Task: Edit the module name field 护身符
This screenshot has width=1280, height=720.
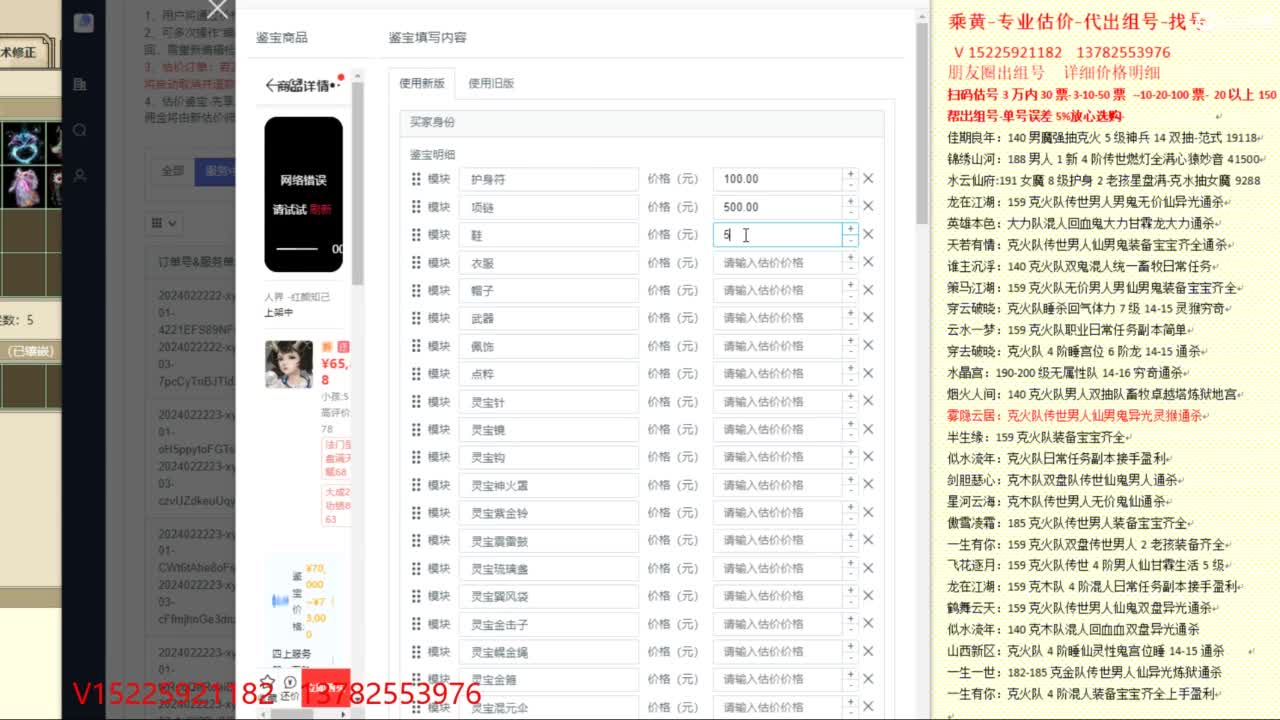Action: tap(548, 179)
